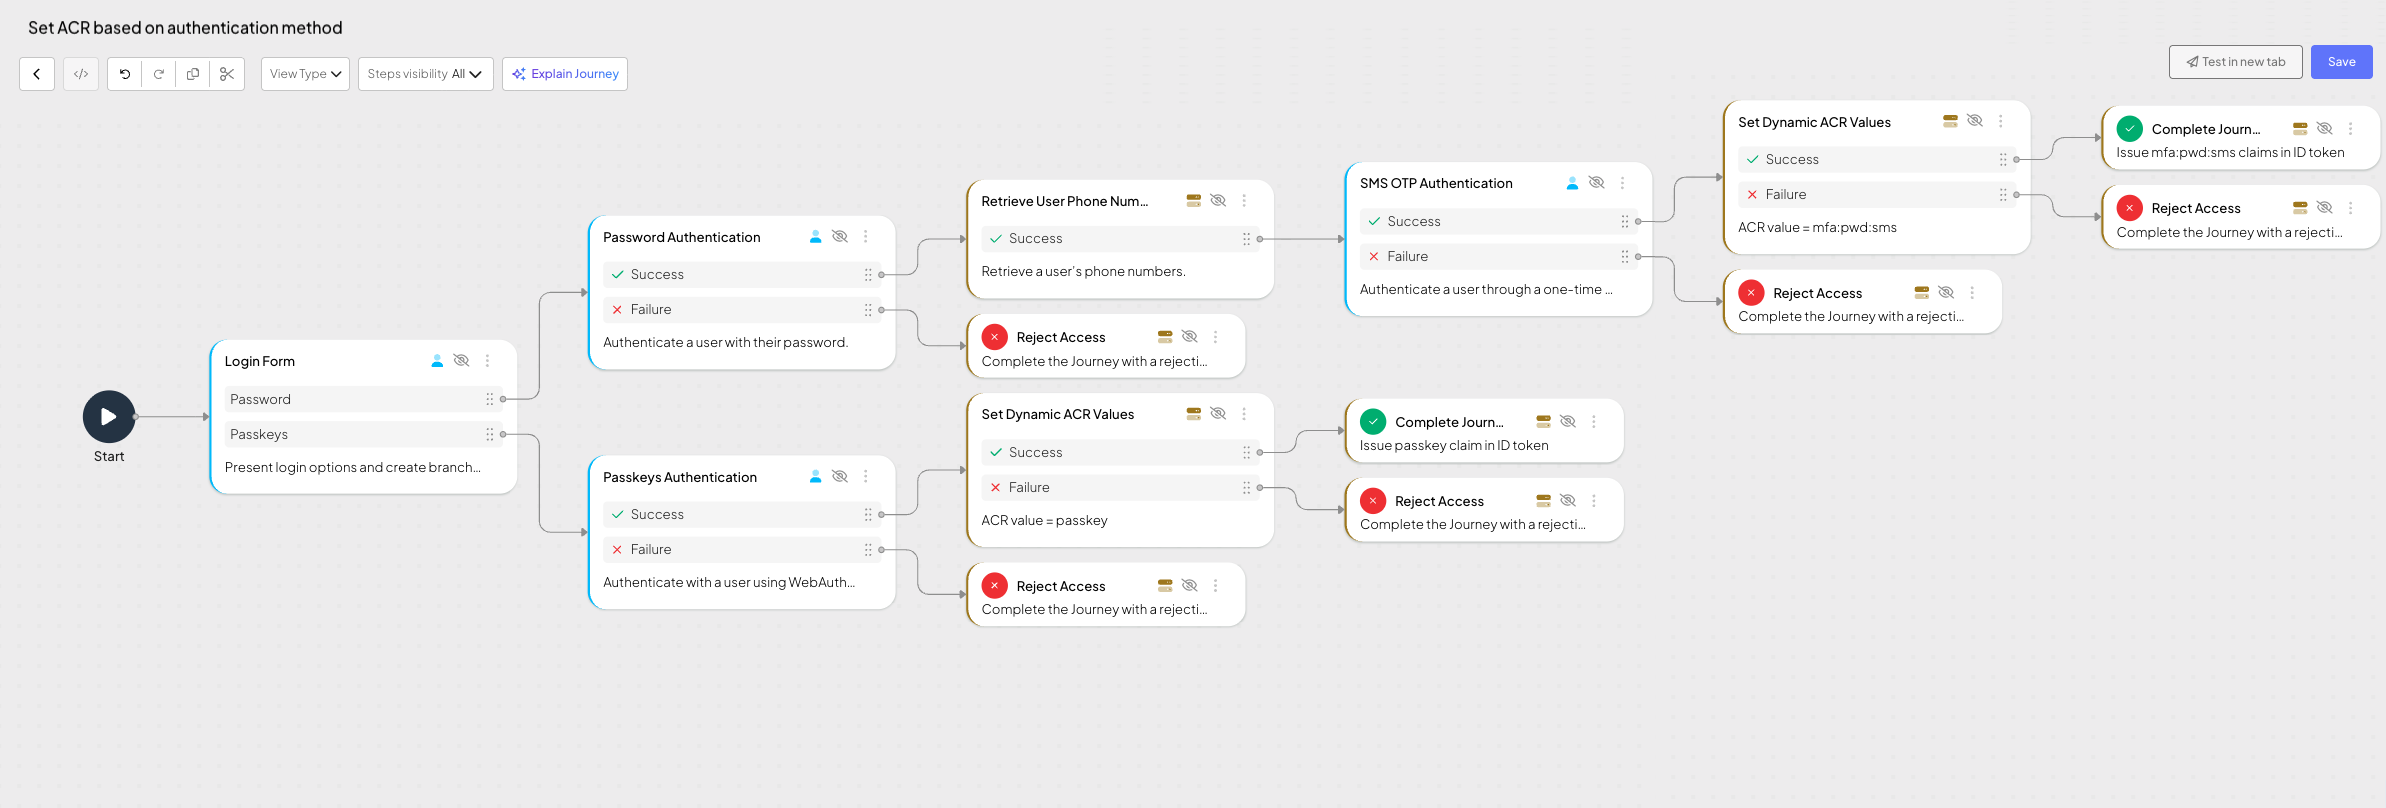
Task: Open the code view icon
Action: pyautogui.click(x=81, y=74)
